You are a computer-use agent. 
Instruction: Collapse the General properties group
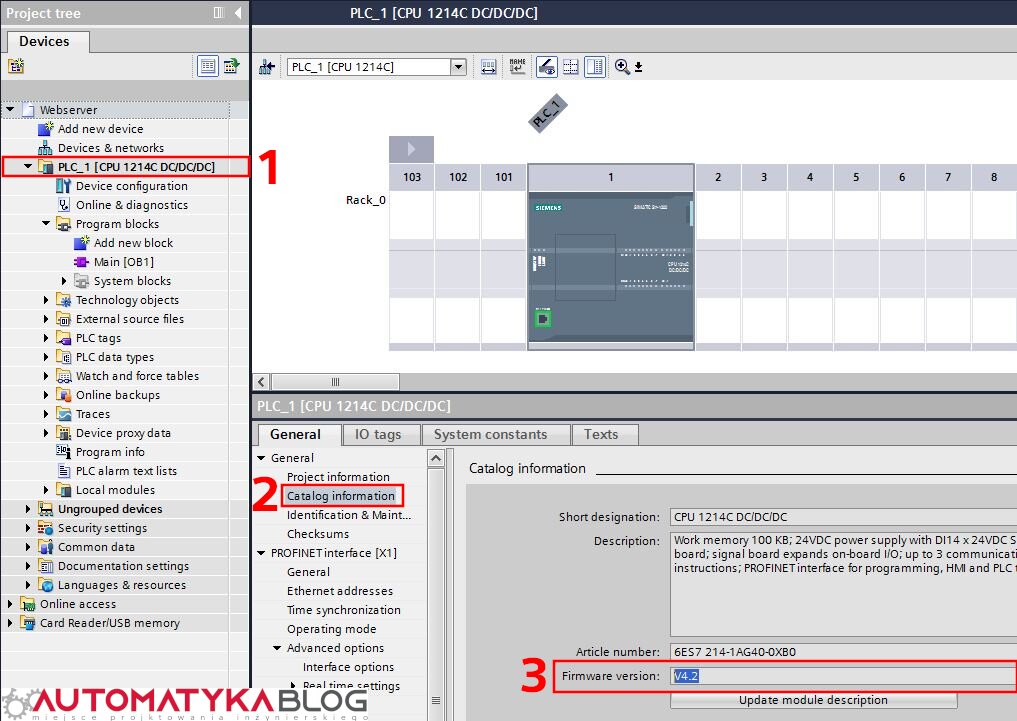tap(261, 458)
